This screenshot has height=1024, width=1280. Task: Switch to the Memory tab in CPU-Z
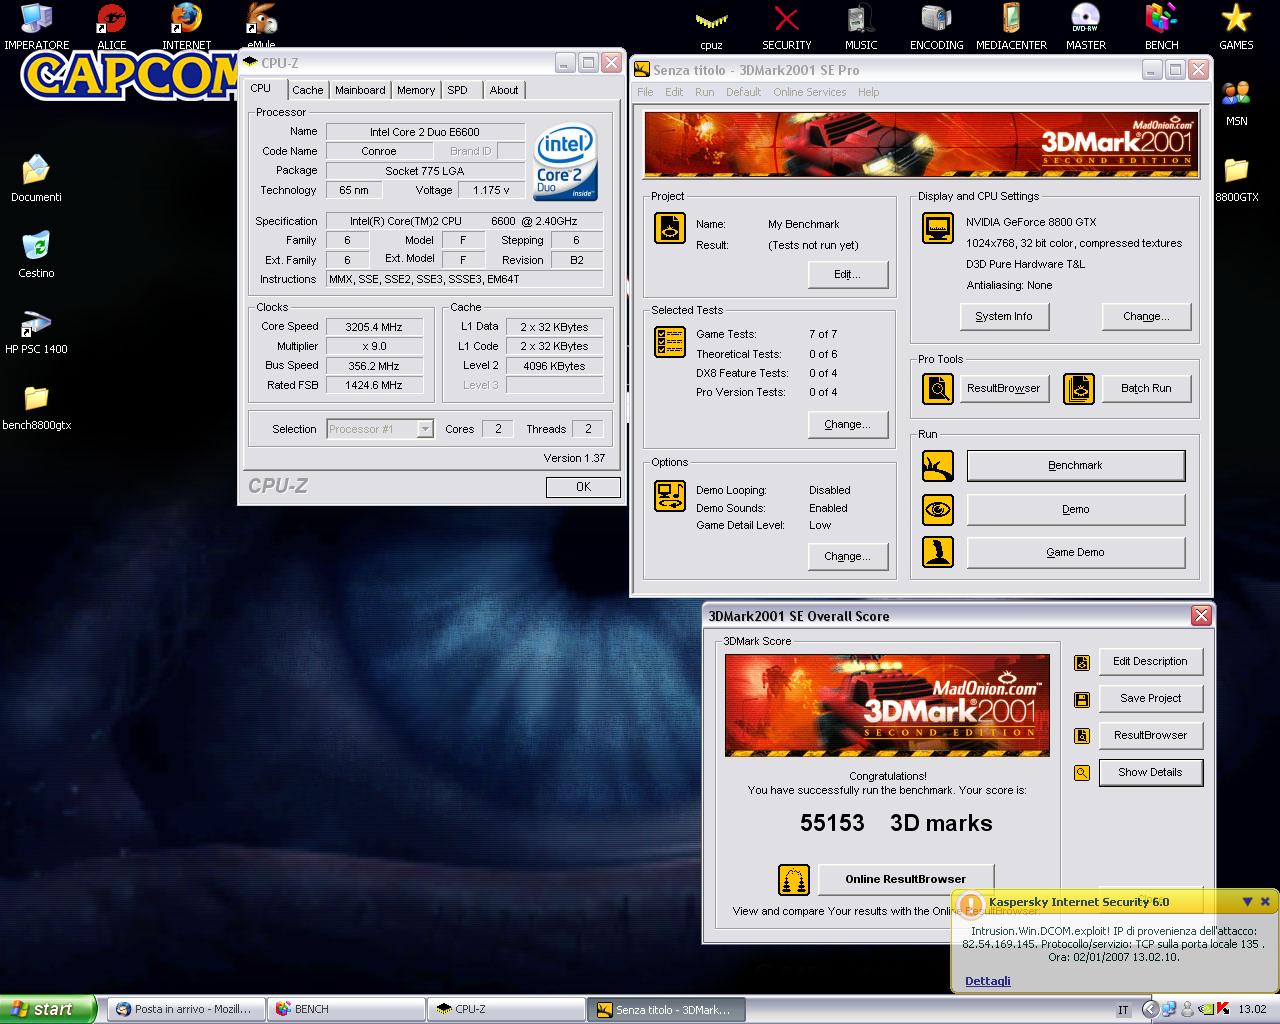[416, 90]
